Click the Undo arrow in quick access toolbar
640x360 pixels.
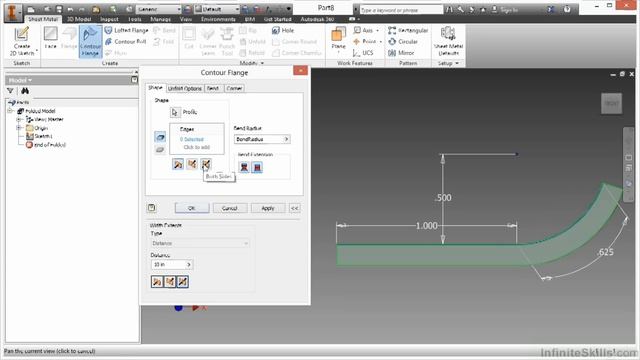click(x=70, y=9)
